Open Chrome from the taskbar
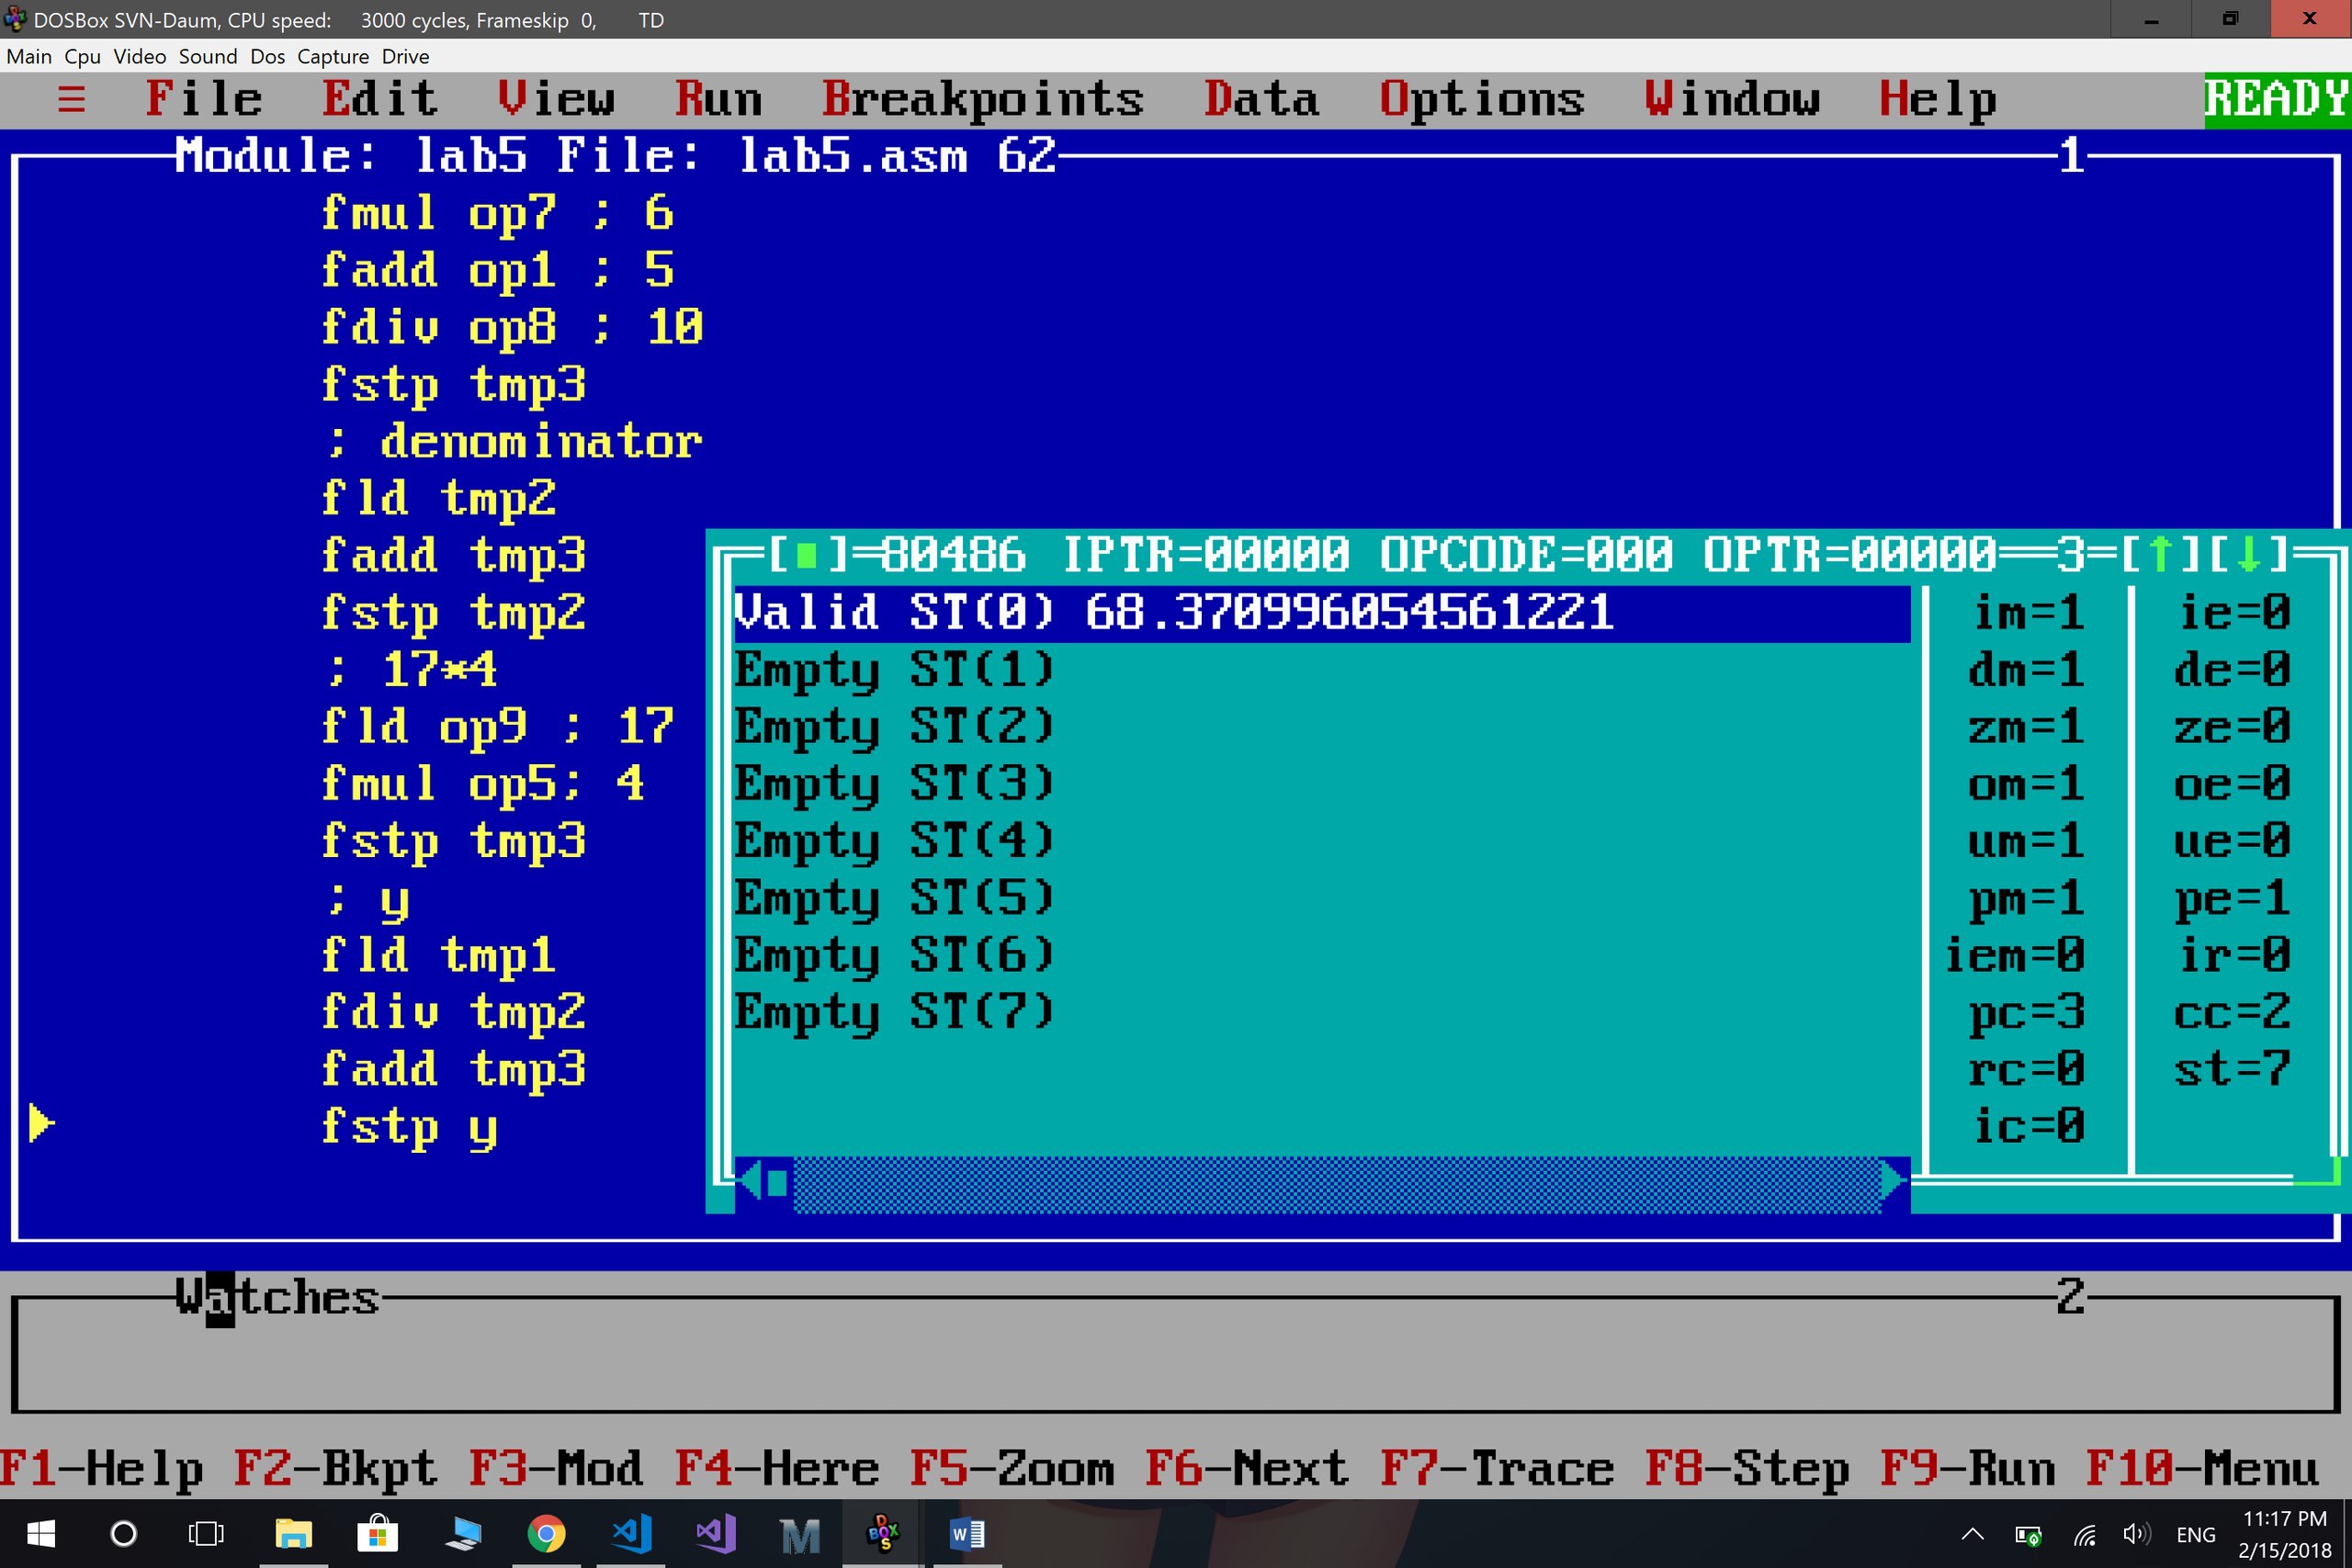Screen dimensions: 2352x1568 tap(545, 1533)
